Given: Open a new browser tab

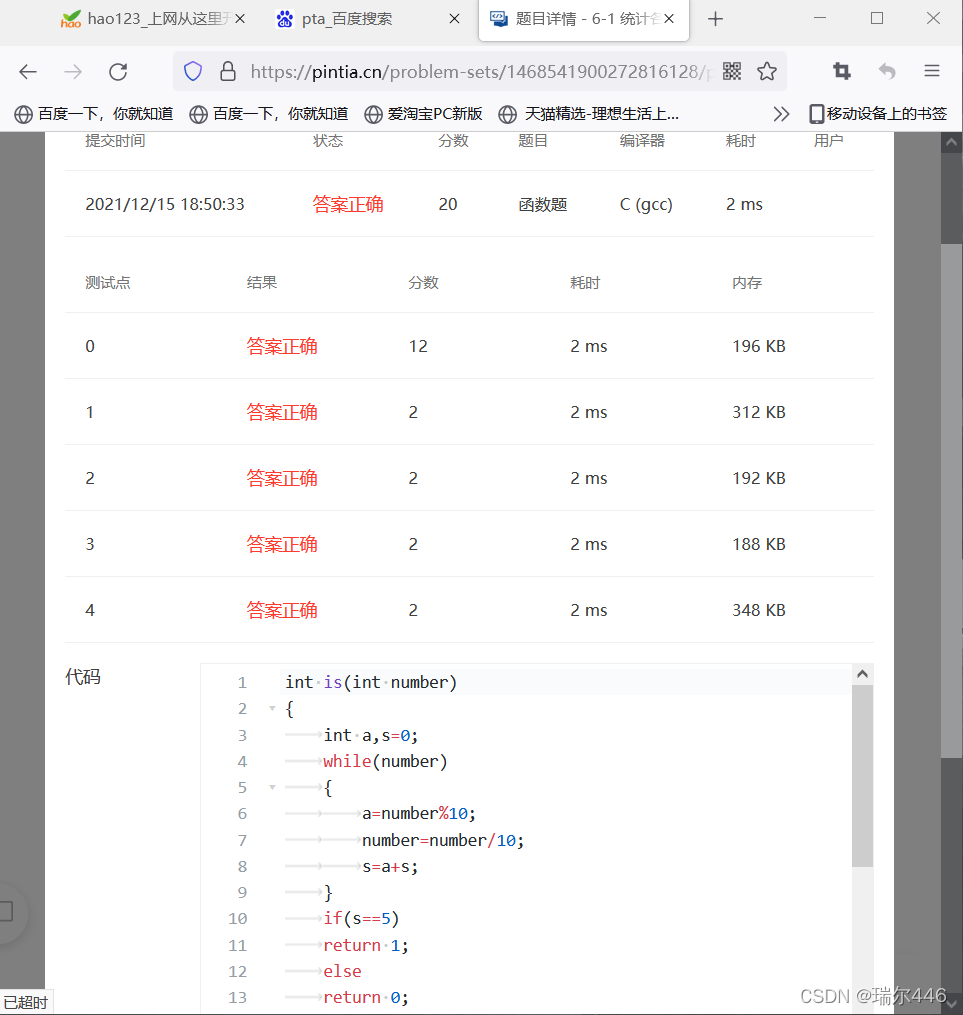Looking at the screenshot, I should click(x=715, y=19).
